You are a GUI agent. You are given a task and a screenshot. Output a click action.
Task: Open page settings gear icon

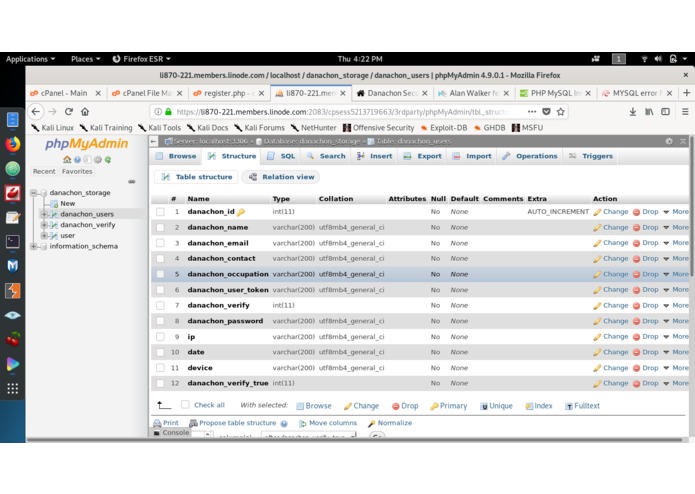point(669,141)
